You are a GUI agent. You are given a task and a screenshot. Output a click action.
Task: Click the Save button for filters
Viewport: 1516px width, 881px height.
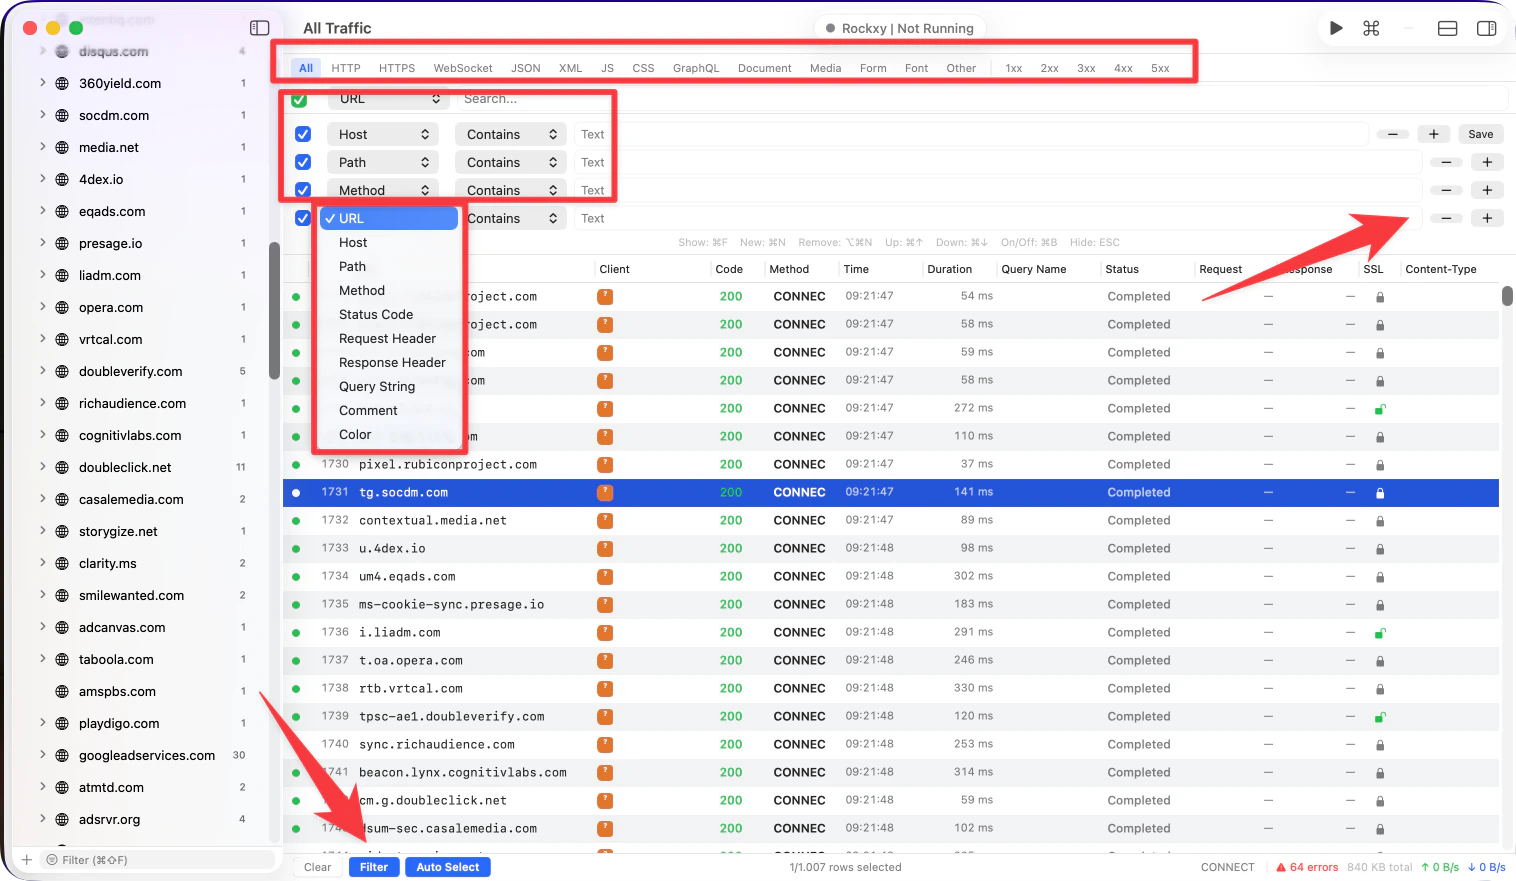coord(1481,134)
